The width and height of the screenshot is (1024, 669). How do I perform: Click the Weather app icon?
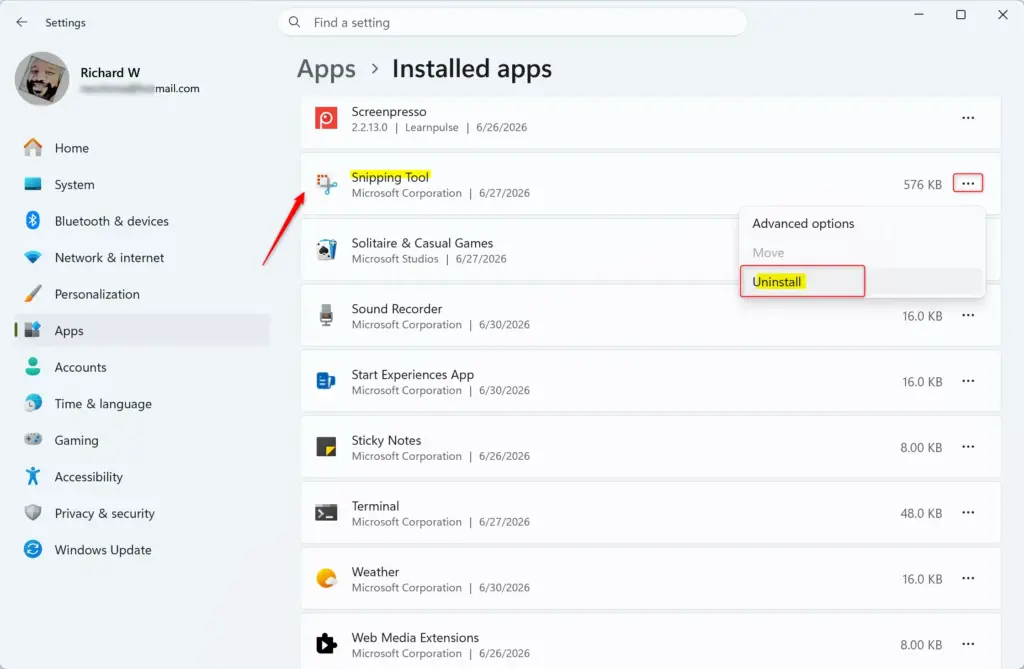click(x=326, y=578)
